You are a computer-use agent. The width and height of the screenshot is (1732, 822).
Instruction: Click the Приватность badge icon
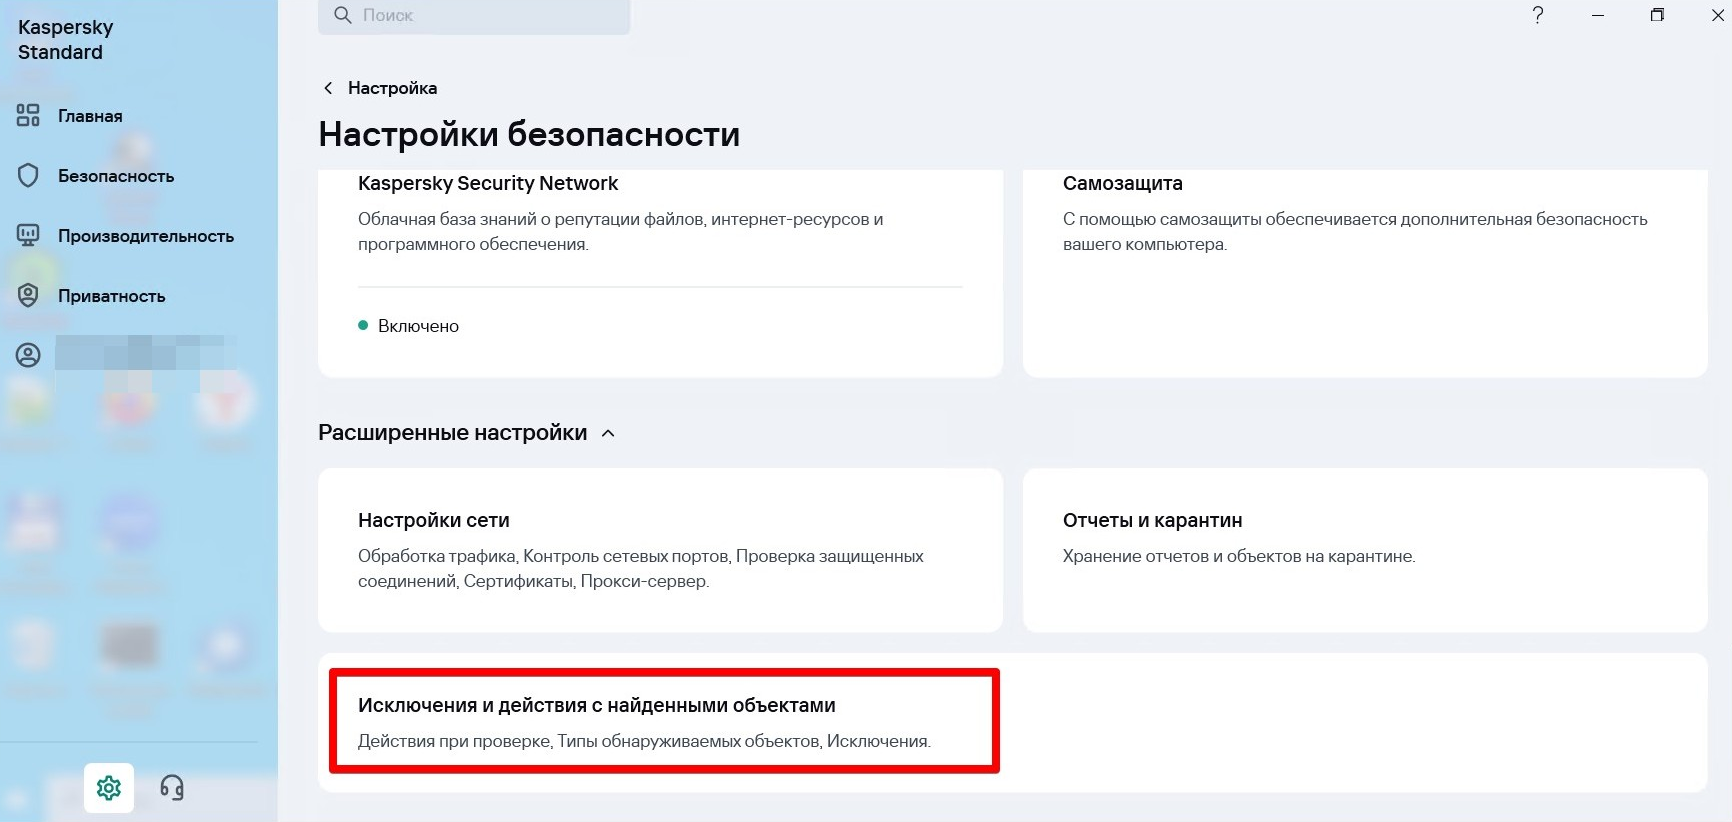point(28,296)
